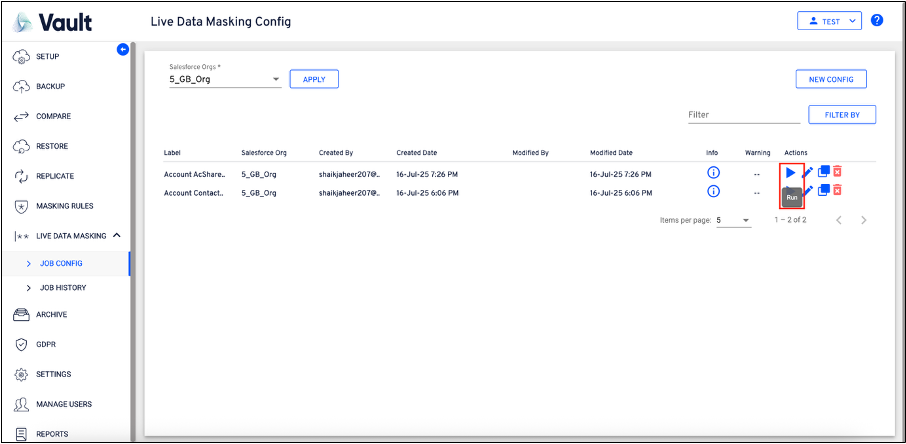
Task: Collapse the Live Data Masking section
Action: 117,236
